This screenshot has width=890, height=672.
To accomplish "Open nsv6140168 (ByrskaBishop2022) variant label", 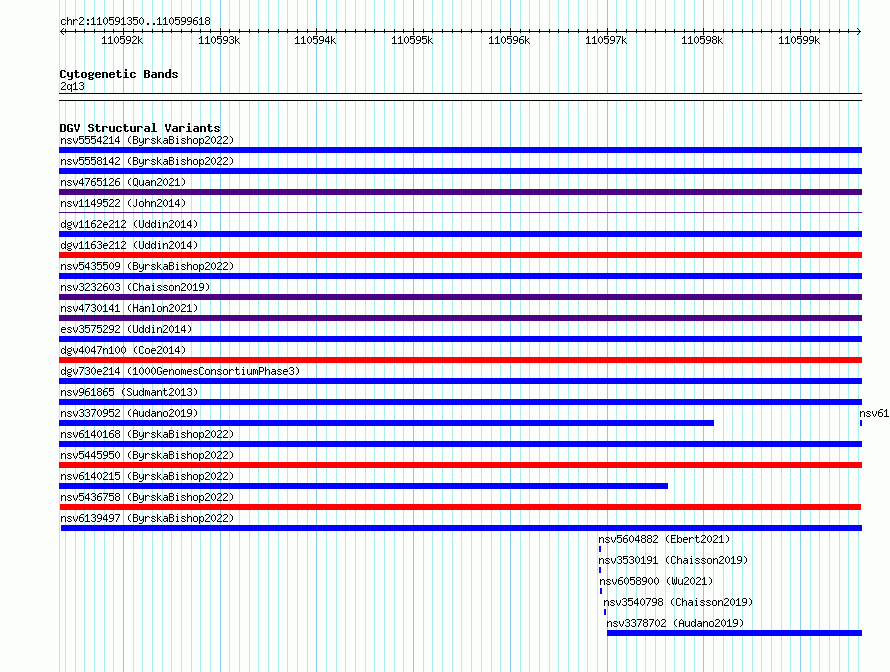I will [146, 434].
